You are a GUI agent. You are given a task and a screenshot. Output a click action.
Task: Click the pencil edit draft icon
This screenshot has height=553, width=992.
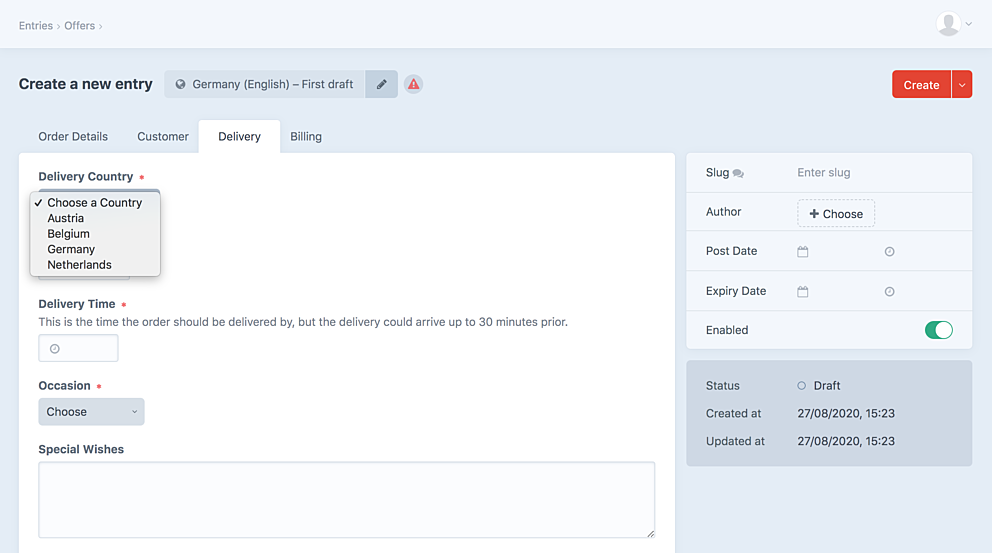(x=381, y=84)
